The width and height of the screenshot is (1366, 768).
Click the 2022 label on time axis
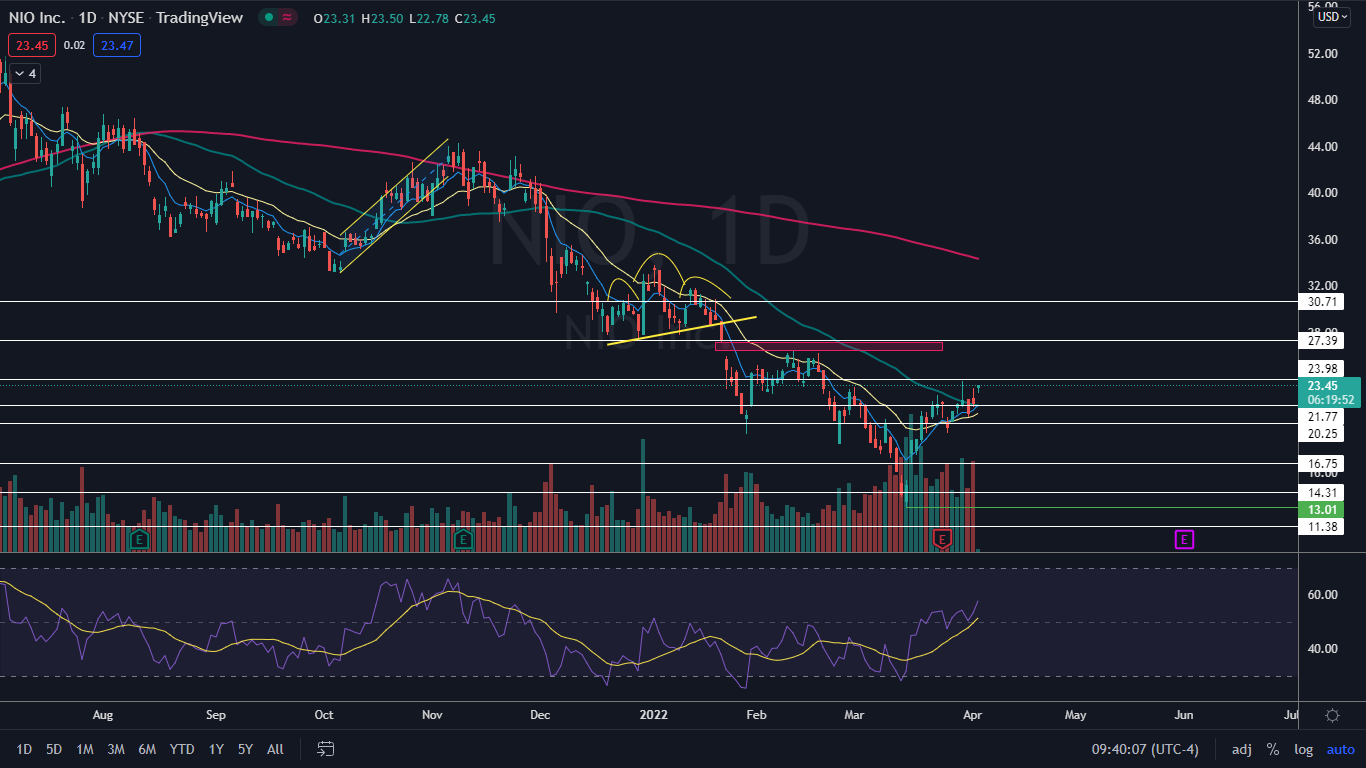[652, 716]
